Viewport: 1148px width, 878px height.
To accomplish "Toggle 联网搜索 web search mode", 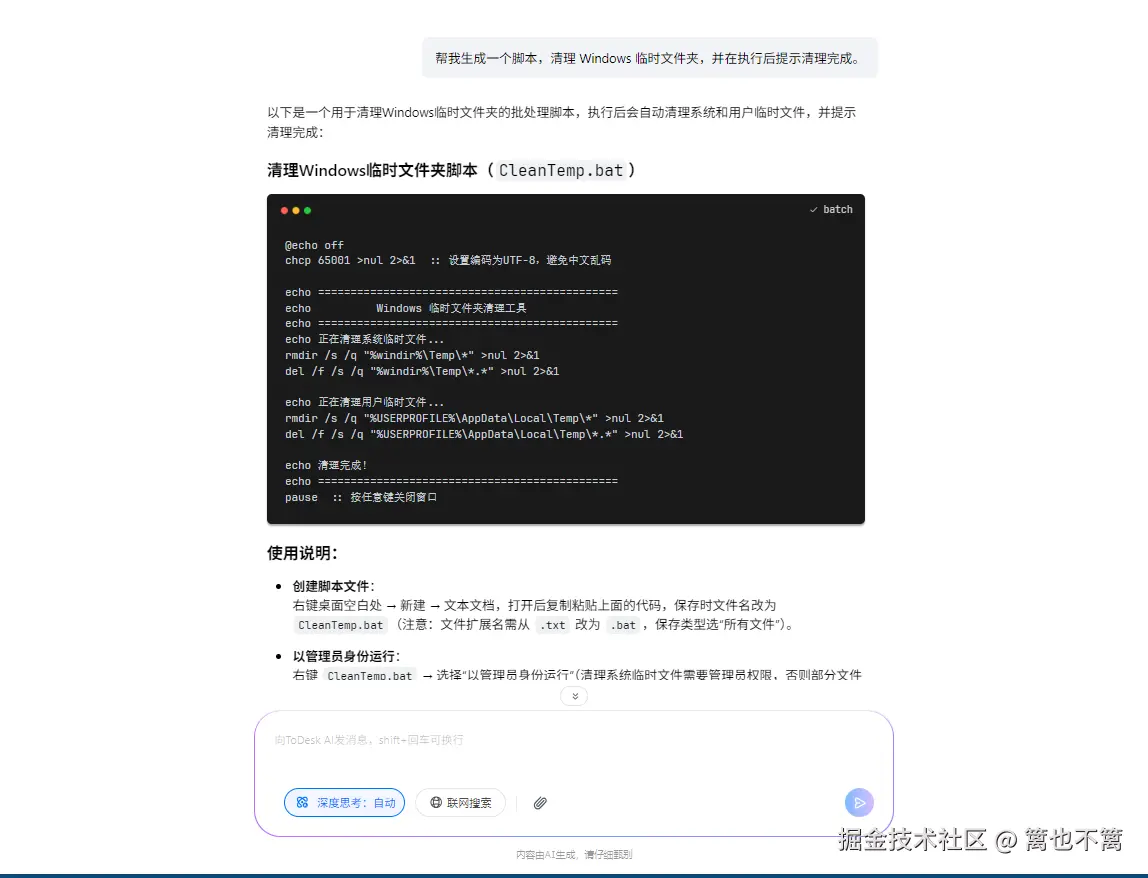I will pos(460,803).
